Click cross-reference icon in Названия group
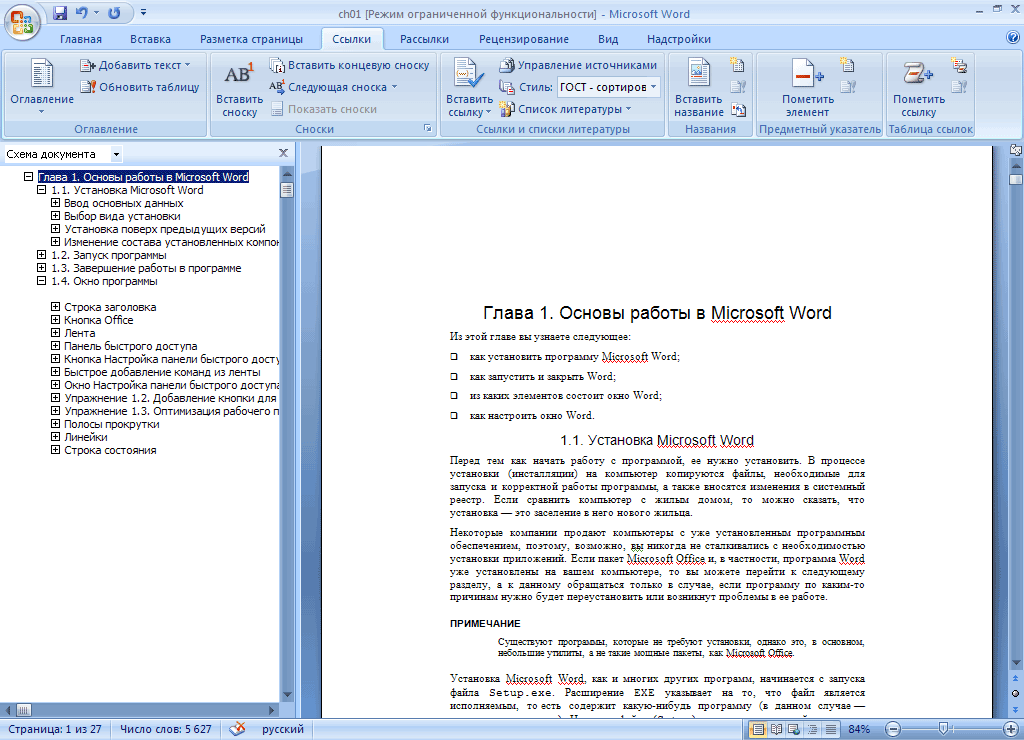The width and height of the screenshot is (1024, 740). click(738, 109)
